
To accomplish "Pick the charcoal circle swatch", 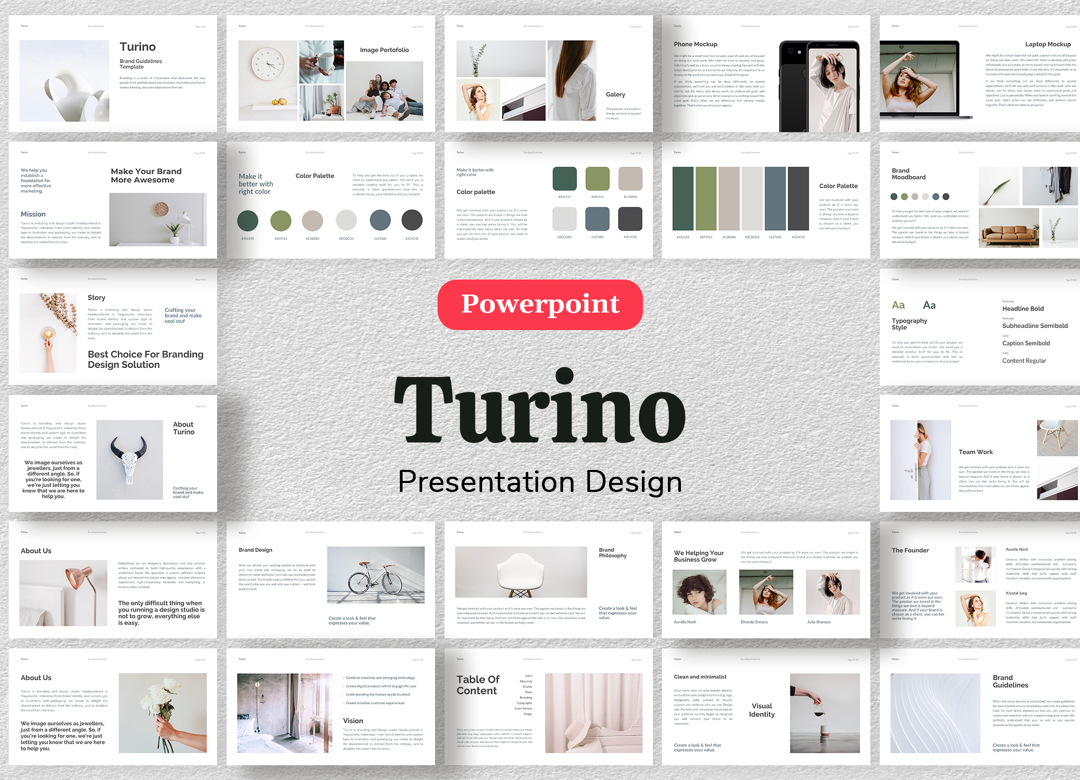I will 412,220.
